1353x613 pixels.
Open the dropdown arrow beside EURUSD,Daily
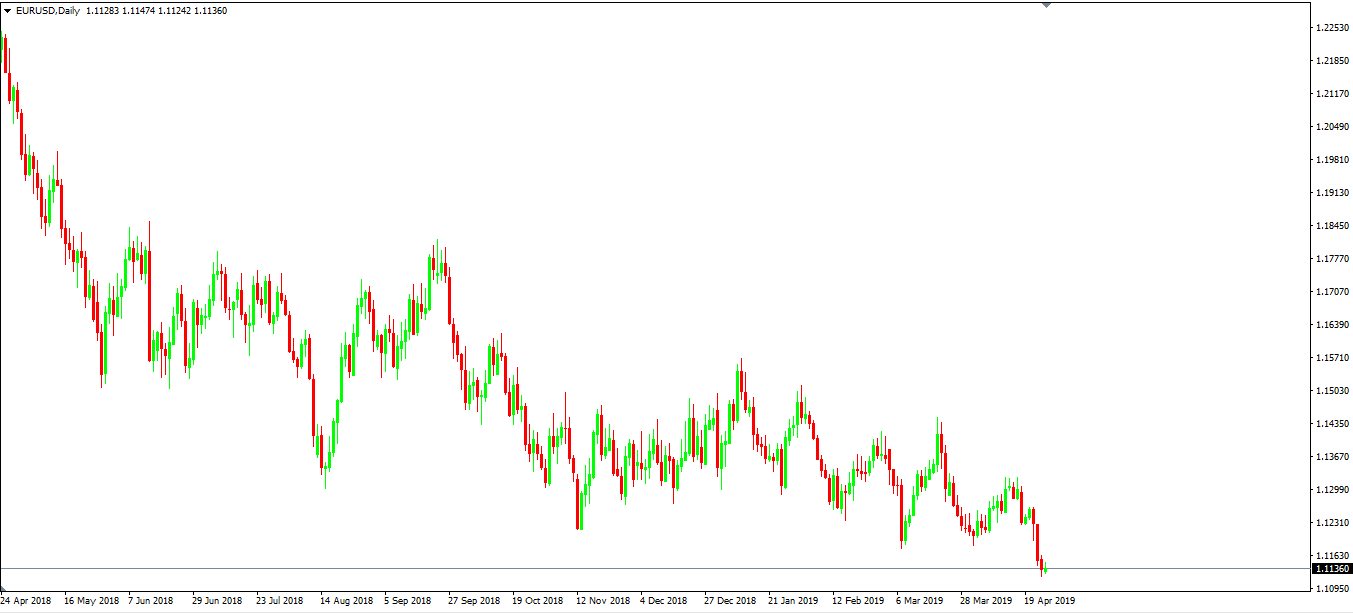(x=8, y=11)
